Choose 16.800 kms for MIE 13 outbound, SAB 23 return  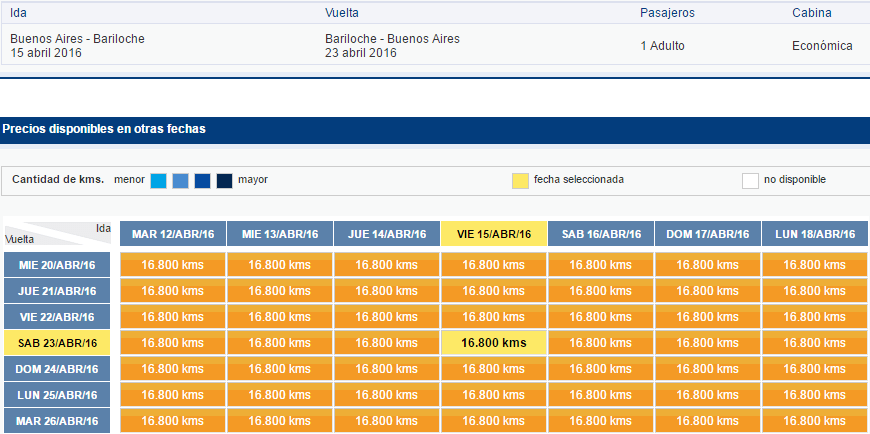(280, 343)
